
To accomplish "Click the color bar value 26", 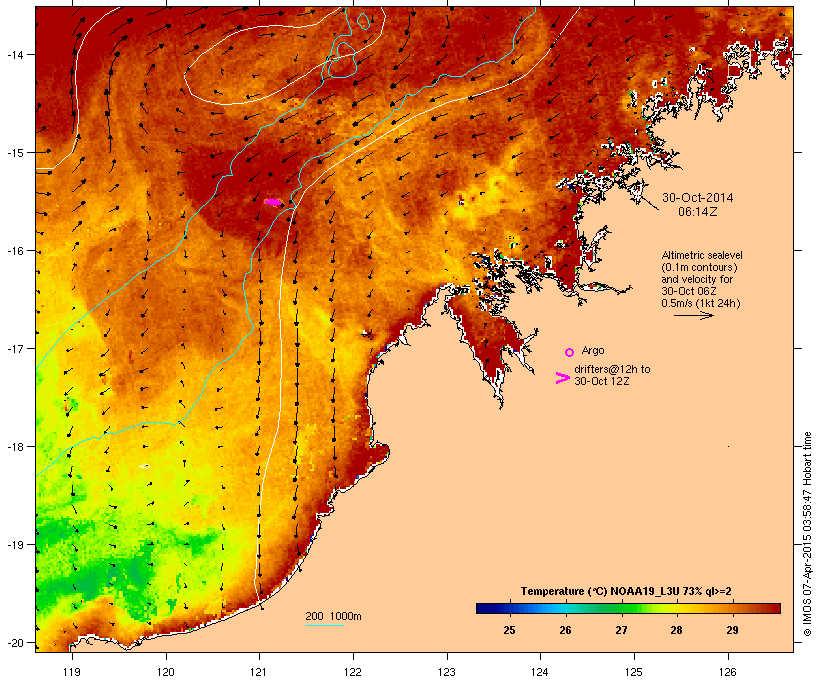I will pyautogui.click(x=565, y=630).
